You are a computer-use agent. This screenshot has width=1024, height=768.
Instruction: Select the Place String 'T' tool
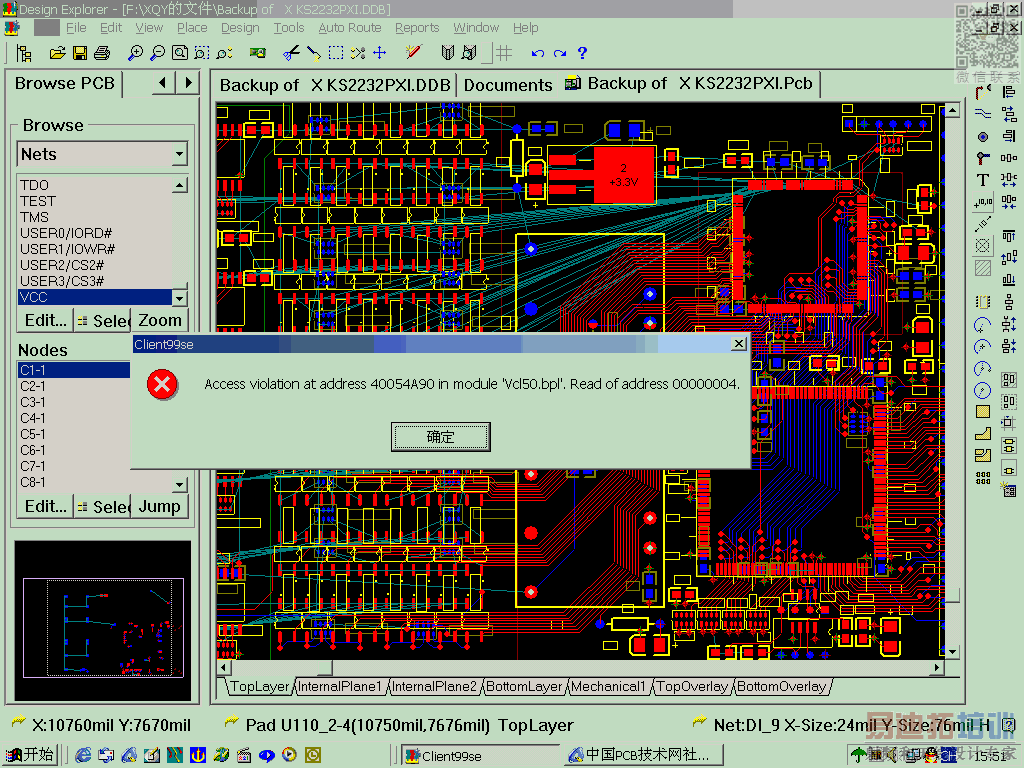click(983, 180)
